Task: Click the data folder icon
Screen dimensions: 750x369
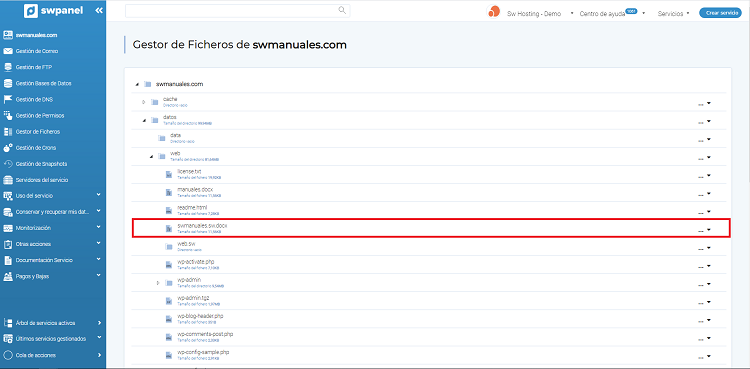Action: click(x=161, y=138)
